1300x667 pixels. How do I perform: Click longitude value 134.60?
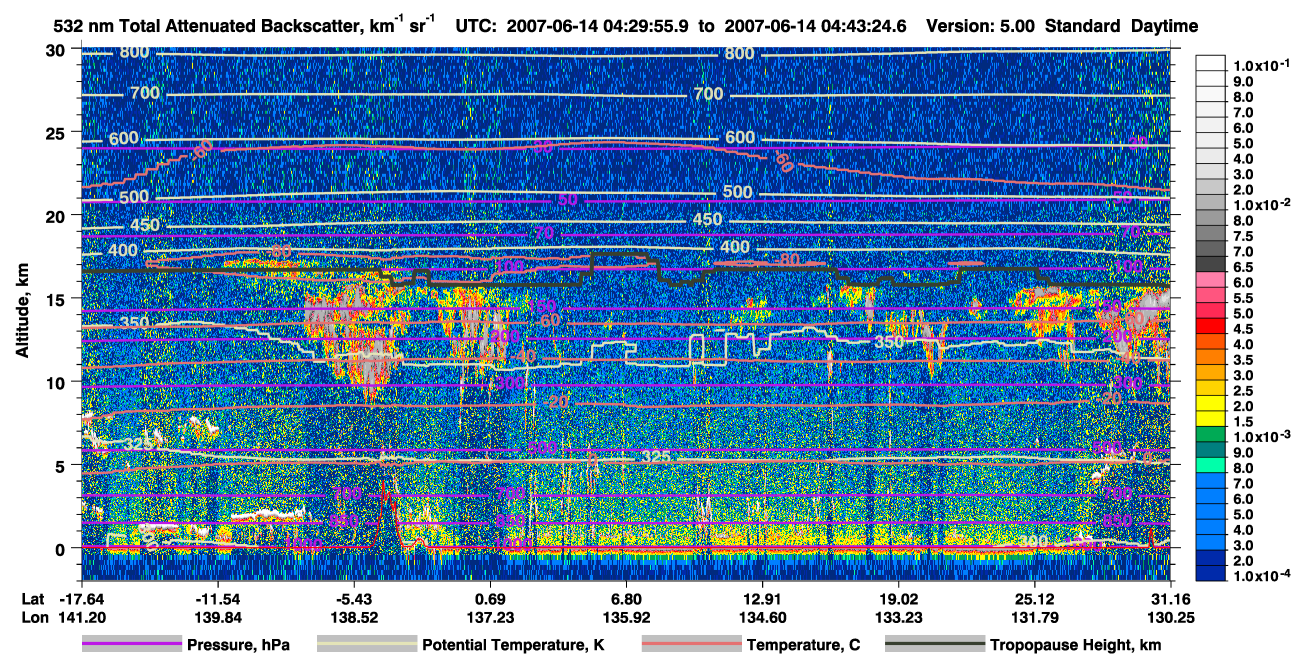point(762,617)
